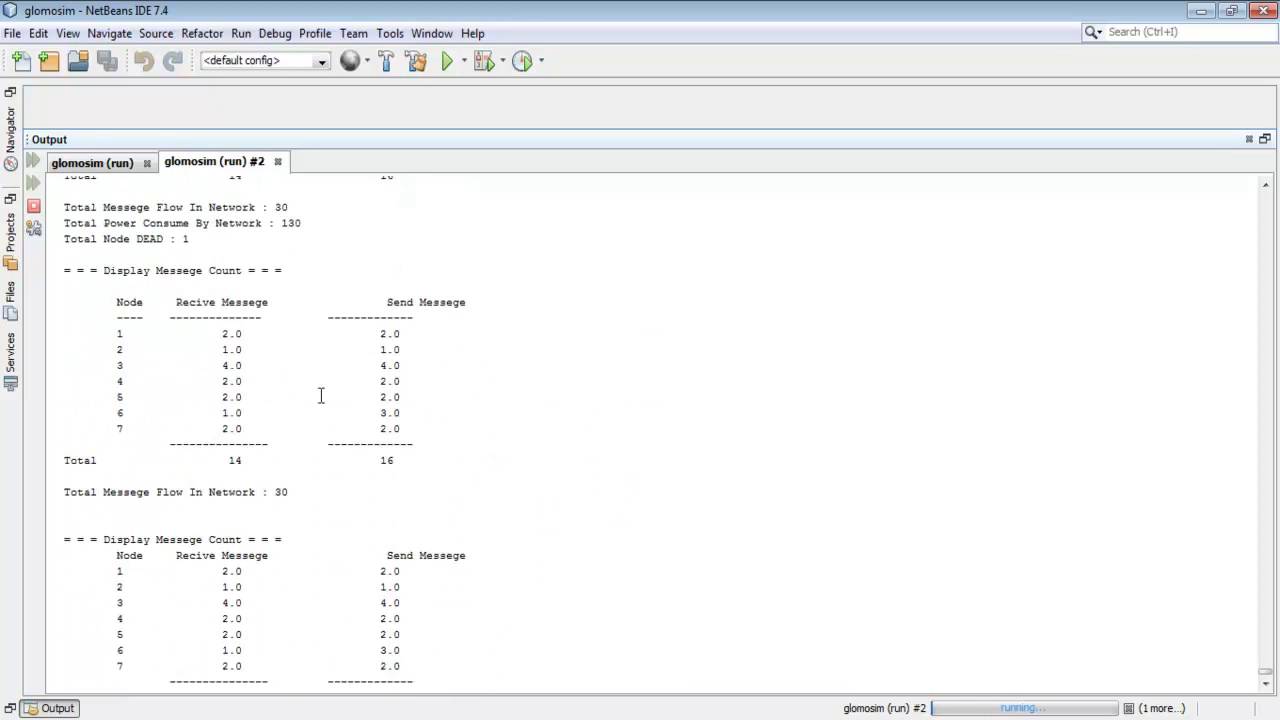Open the Services side panel
The image size is (1280, 720).
tap(11, 361)
